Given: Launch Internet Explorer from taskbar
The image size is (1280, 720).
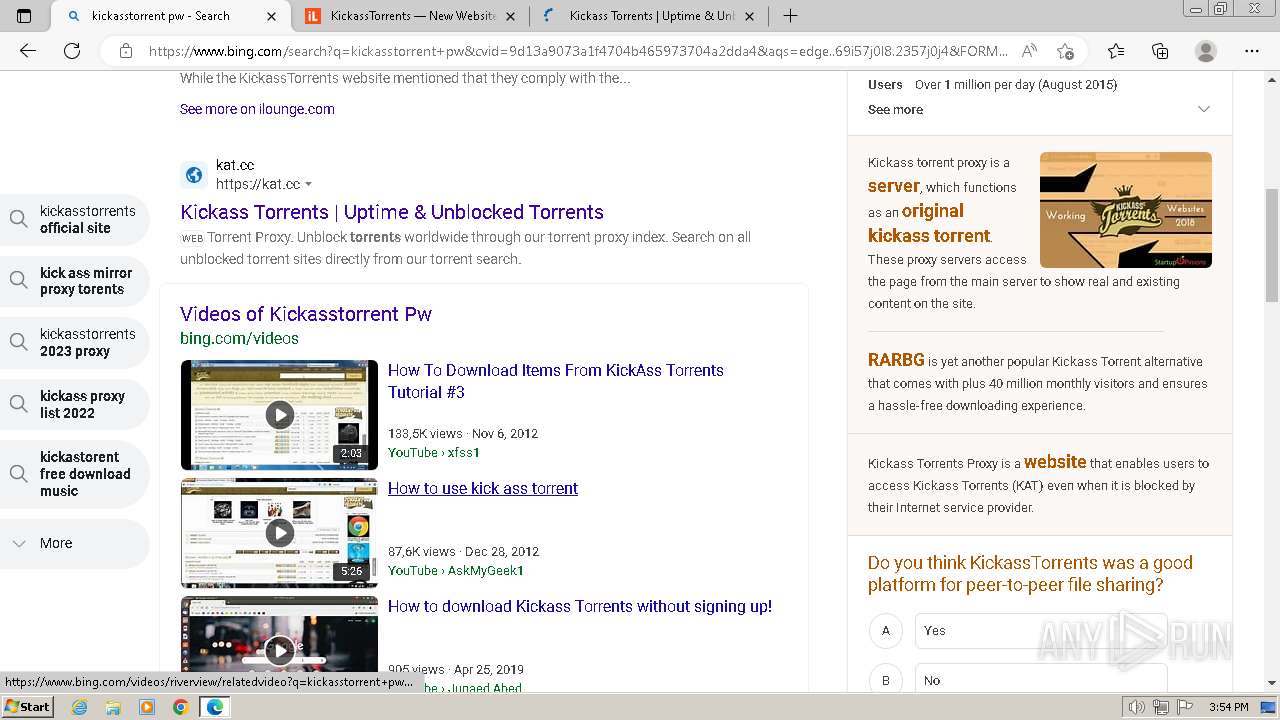Looking at the screenshot, I should pos(80,707).
